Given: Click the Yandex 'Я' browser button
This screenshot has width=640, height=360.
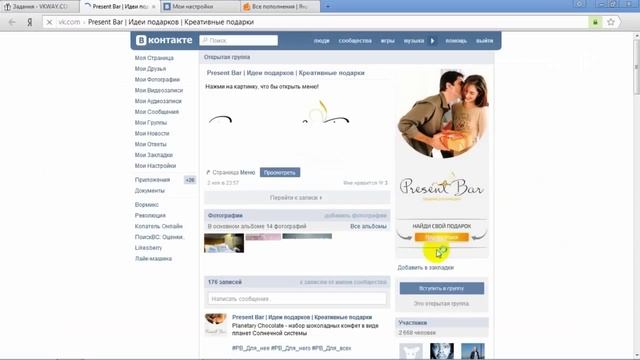Looking at the screenshot, I should tap(29, 22).
